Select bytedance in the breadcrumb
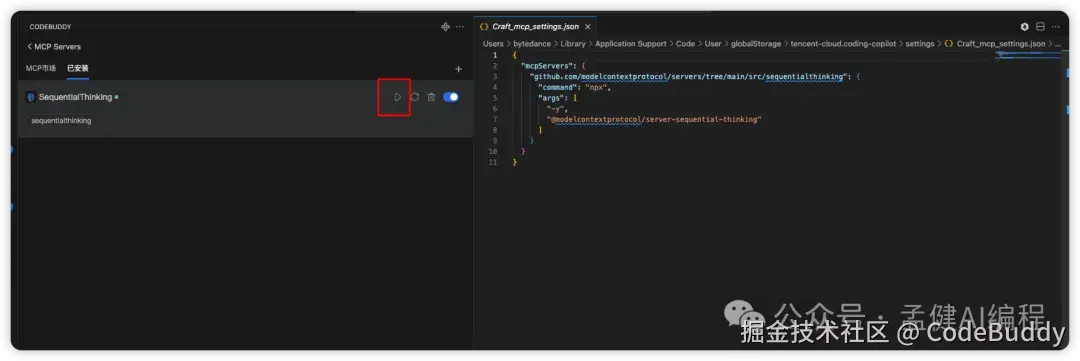 tap(532, 43)
